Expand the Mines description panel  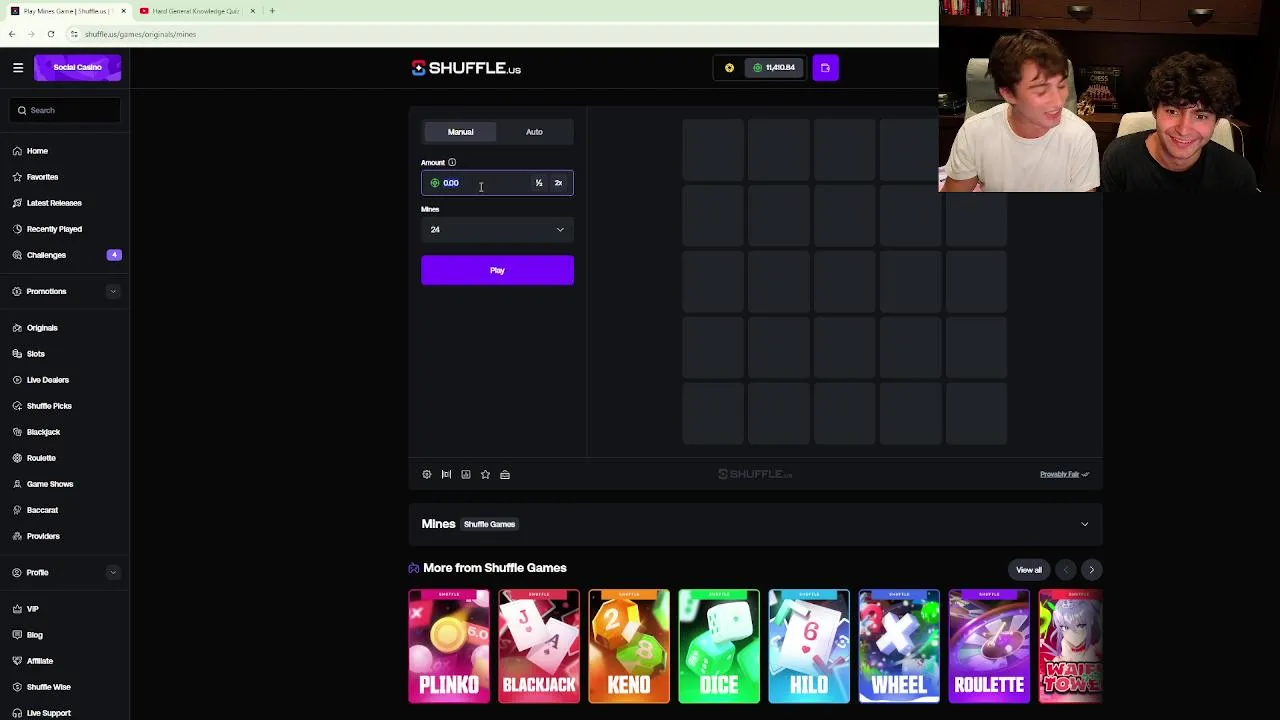click(x=1085, y=524)
